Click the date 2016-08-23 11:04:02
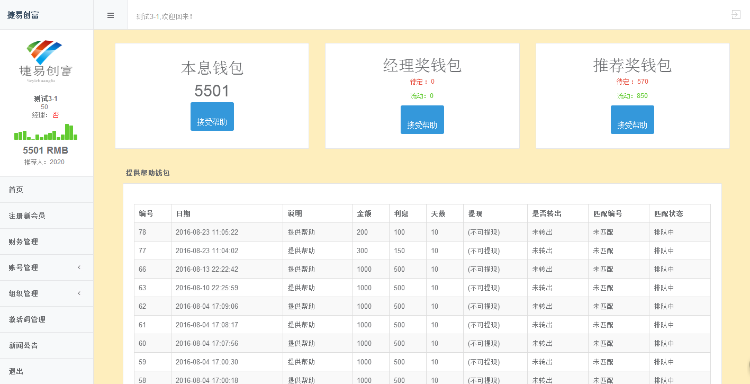This screenshot has height=384, width=750. point(207,251)
